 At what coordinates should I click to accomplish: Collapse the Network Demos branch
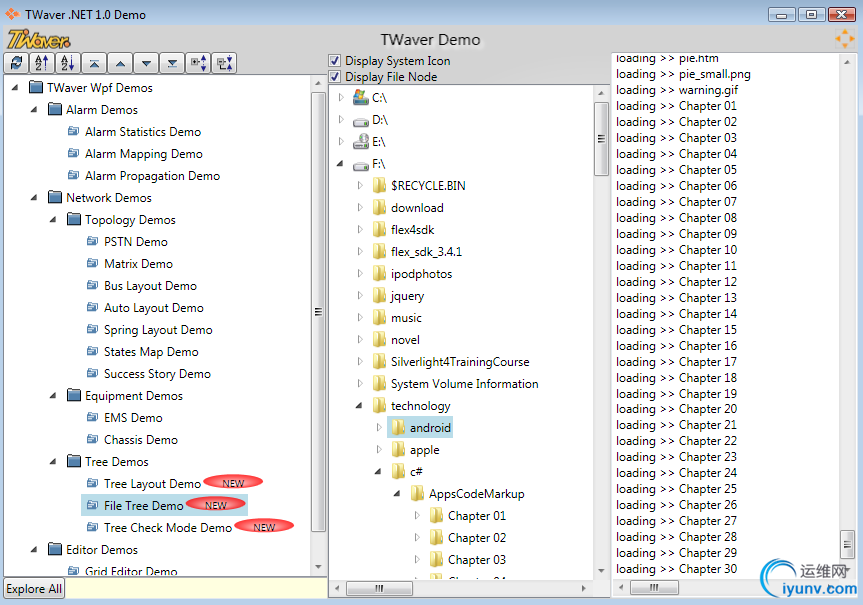click(x=34, y=198)
